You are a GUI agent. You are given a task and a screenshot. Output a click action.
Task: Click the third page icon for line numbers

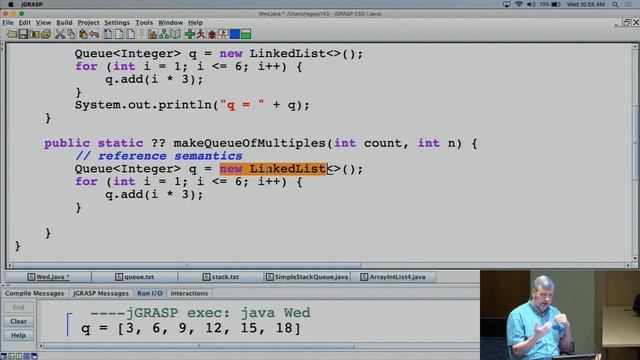tap(130, 34)
